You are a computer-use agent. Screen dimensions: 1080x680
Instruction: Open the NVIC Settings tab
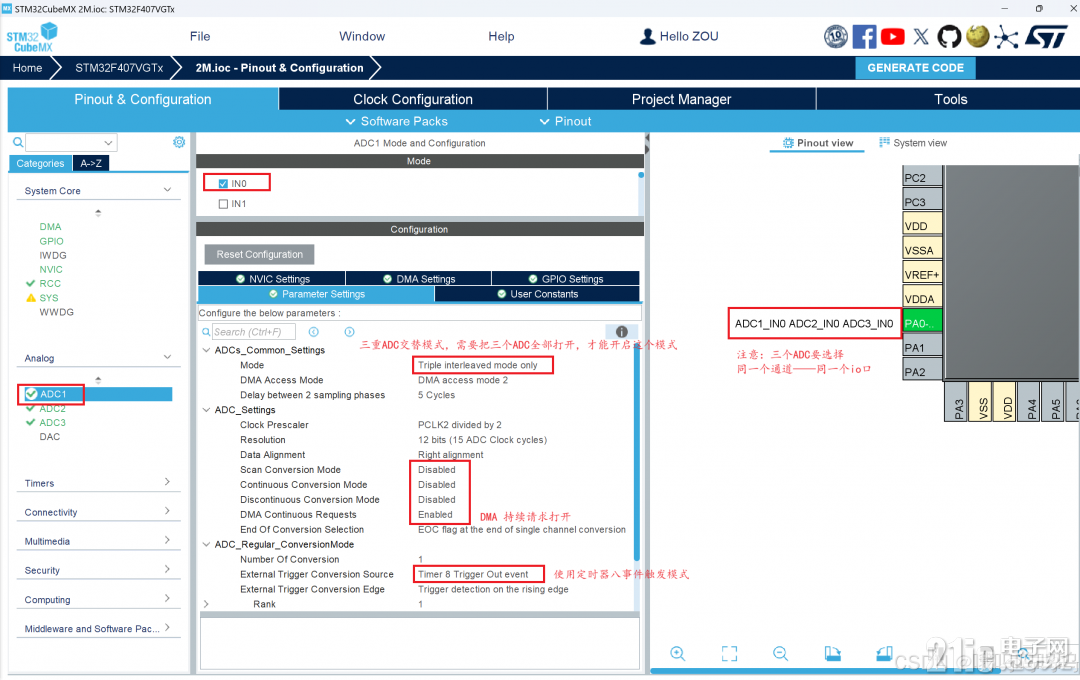point(272,278)
